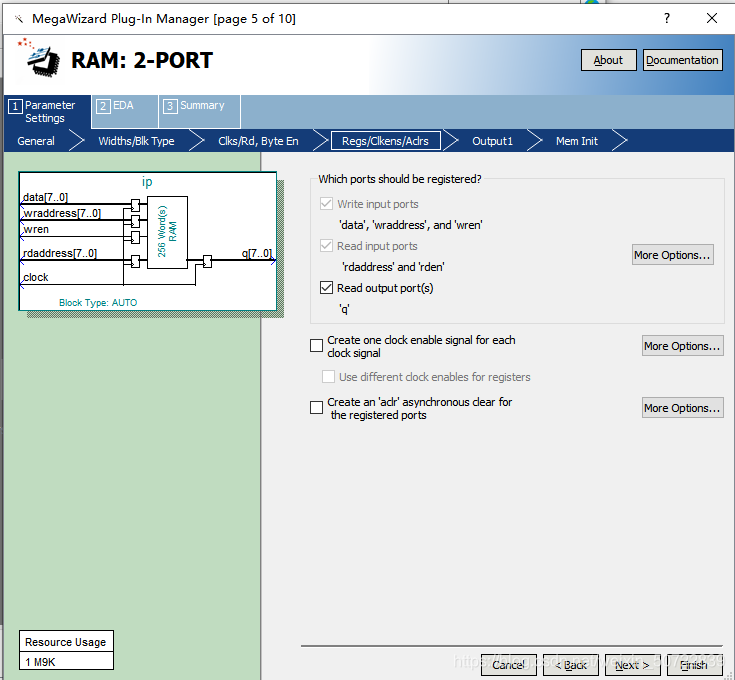Open More Options for aclr asynchronous clear
The height and width of the screenshot is (680, 735).
pos(682,408)
